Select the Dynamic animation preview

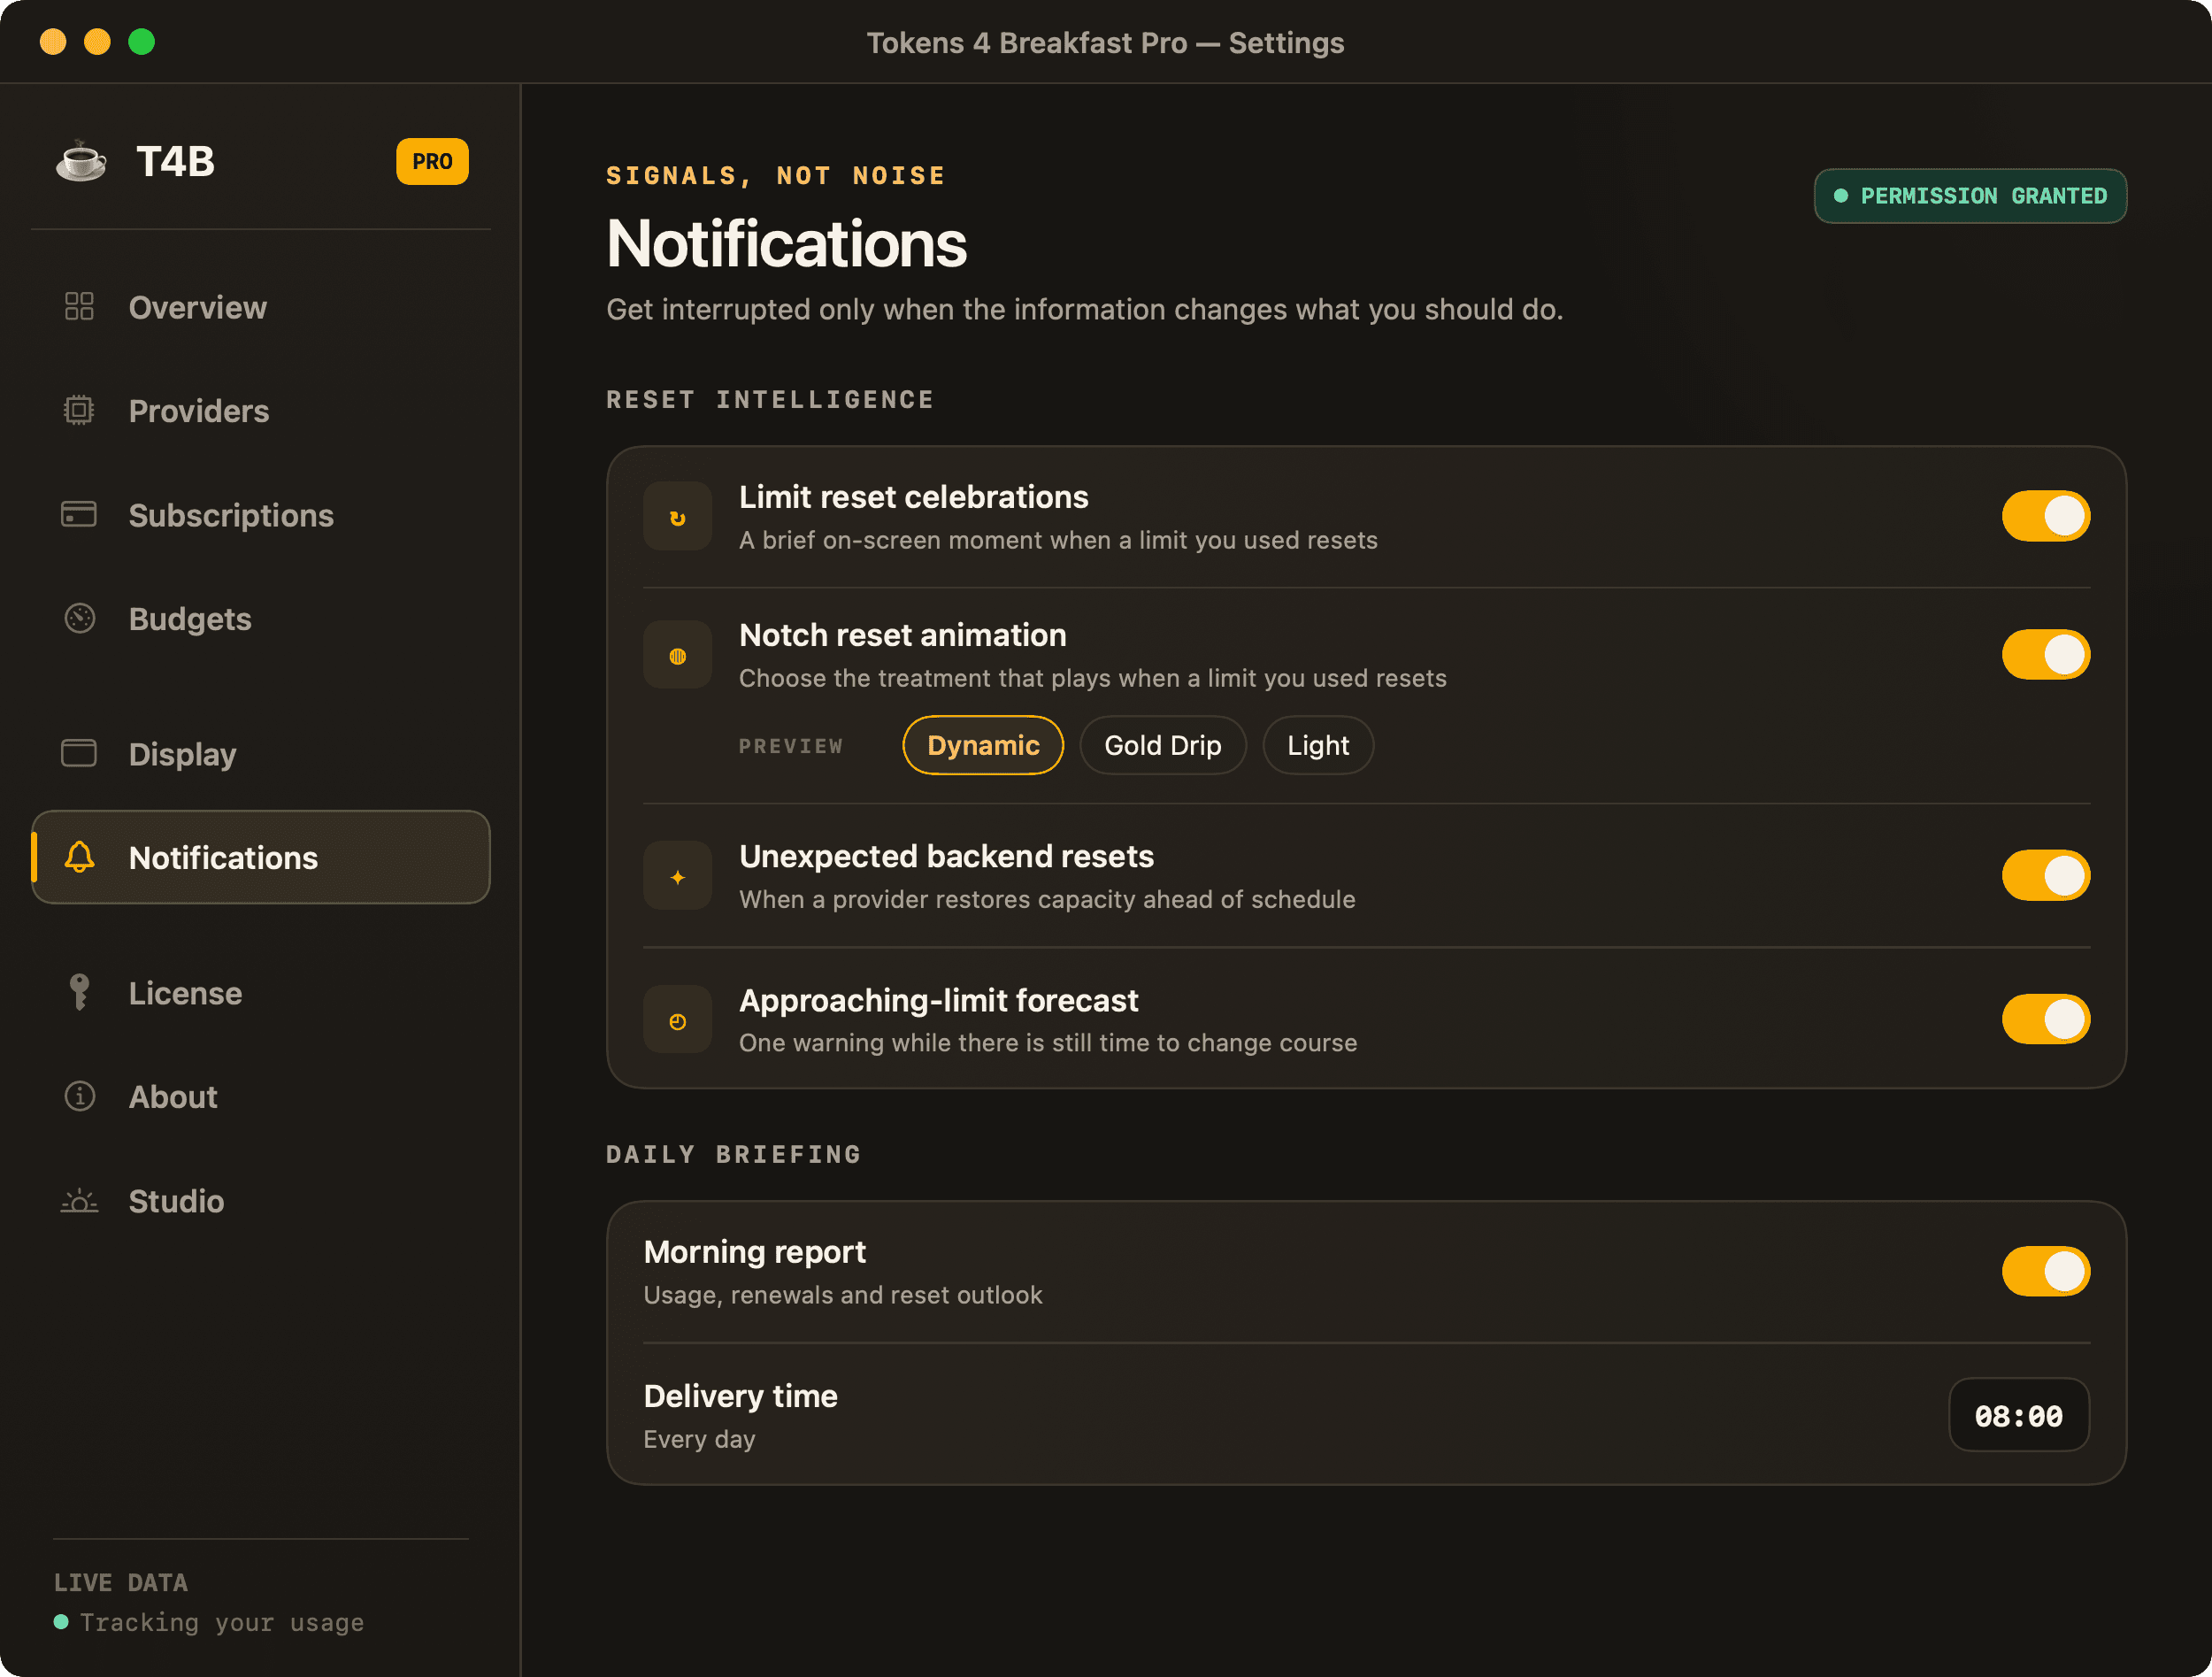tap(983, 745)
